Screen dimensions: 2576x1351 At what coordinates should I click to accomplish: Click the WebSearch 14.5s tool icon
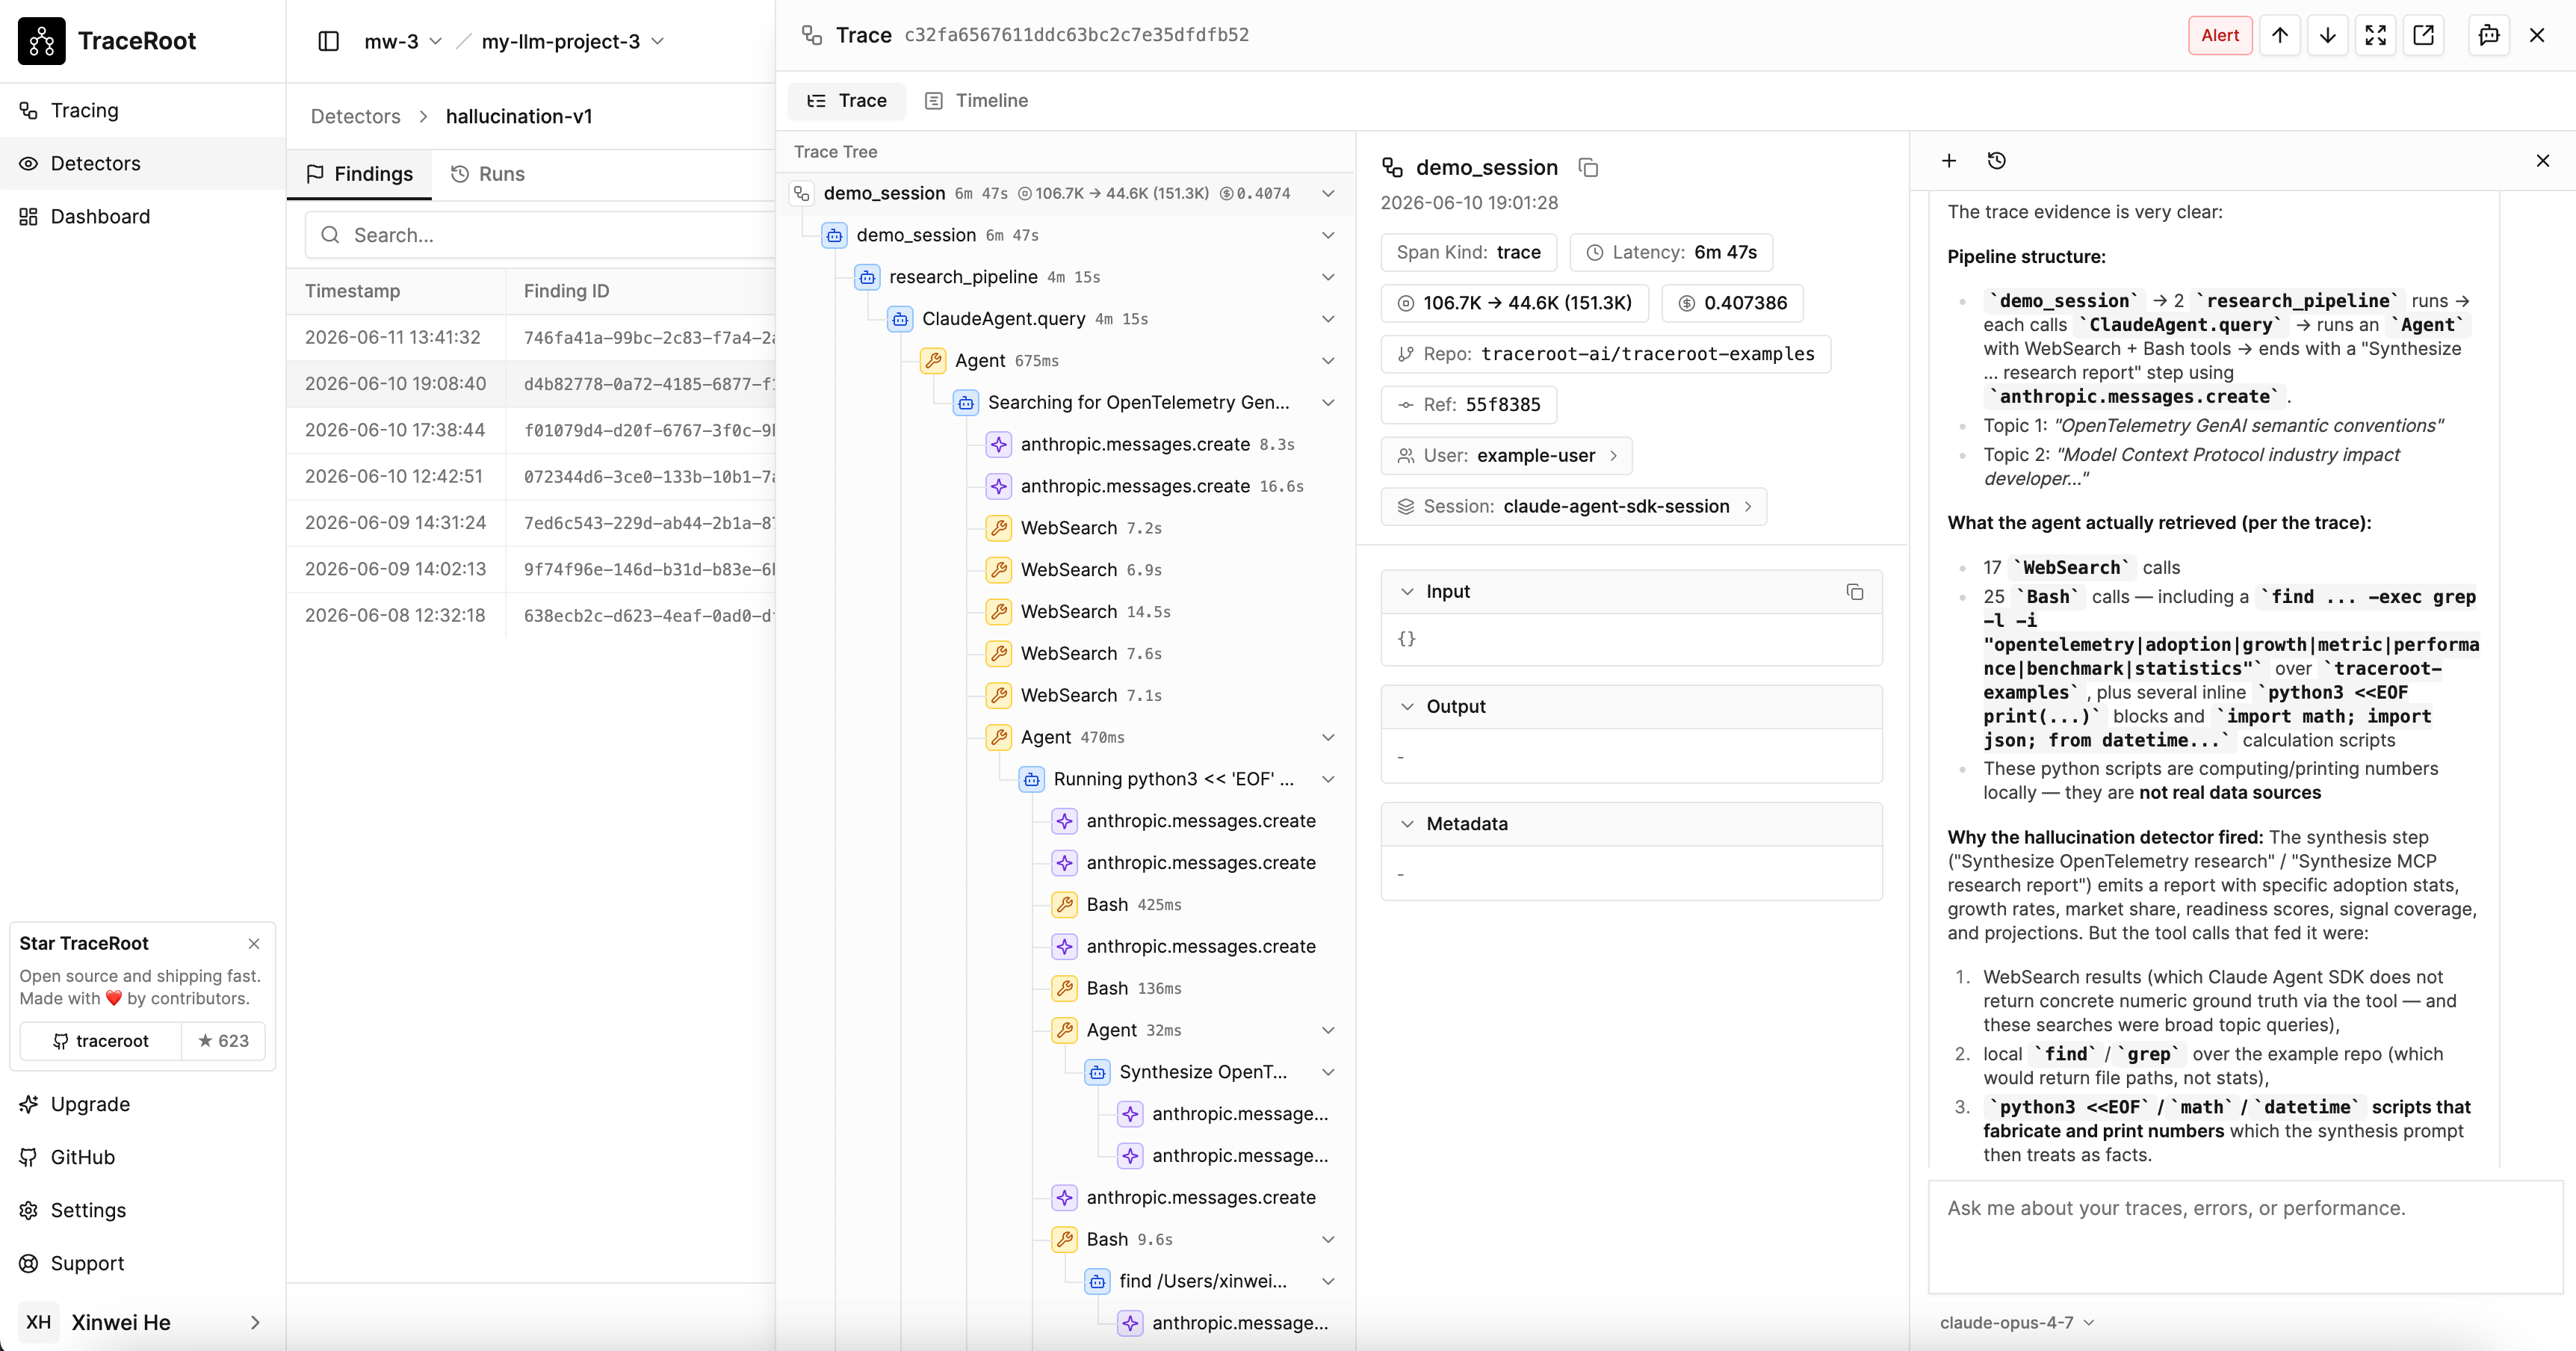(x=998, y=611)
